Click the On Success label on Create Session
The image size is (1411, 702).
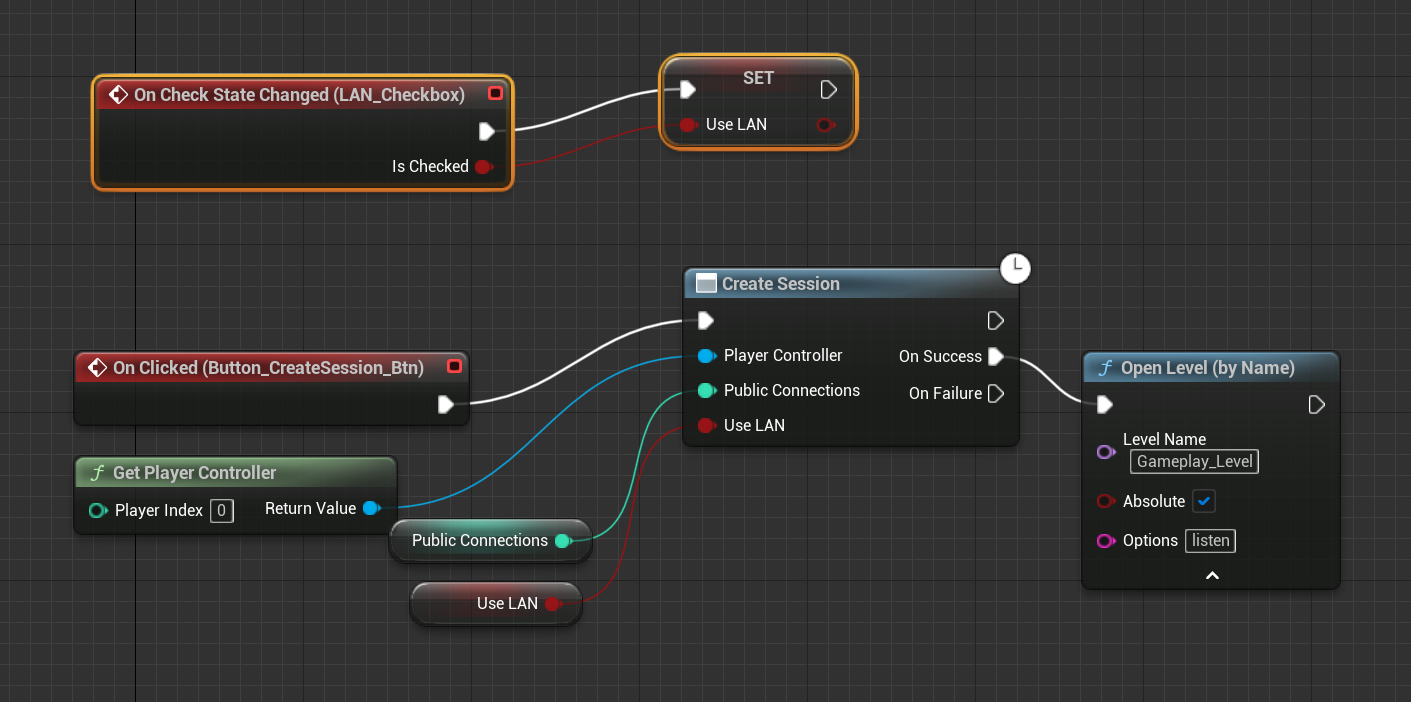940,357
